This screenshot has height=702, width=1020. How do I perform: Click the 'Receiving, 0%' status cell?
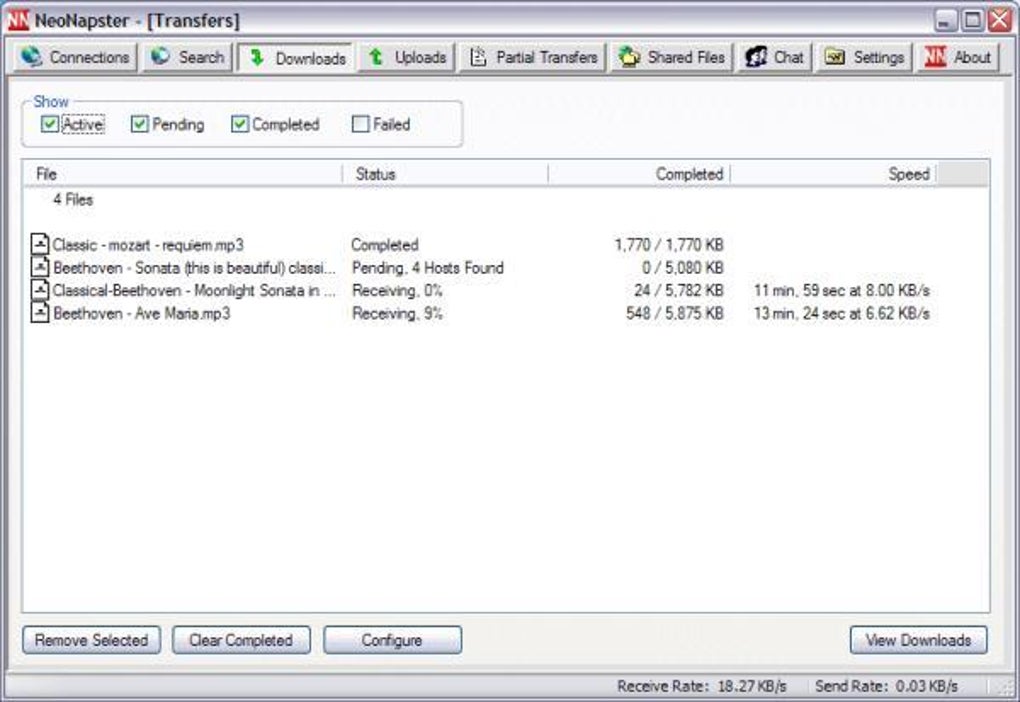(397, 290)
